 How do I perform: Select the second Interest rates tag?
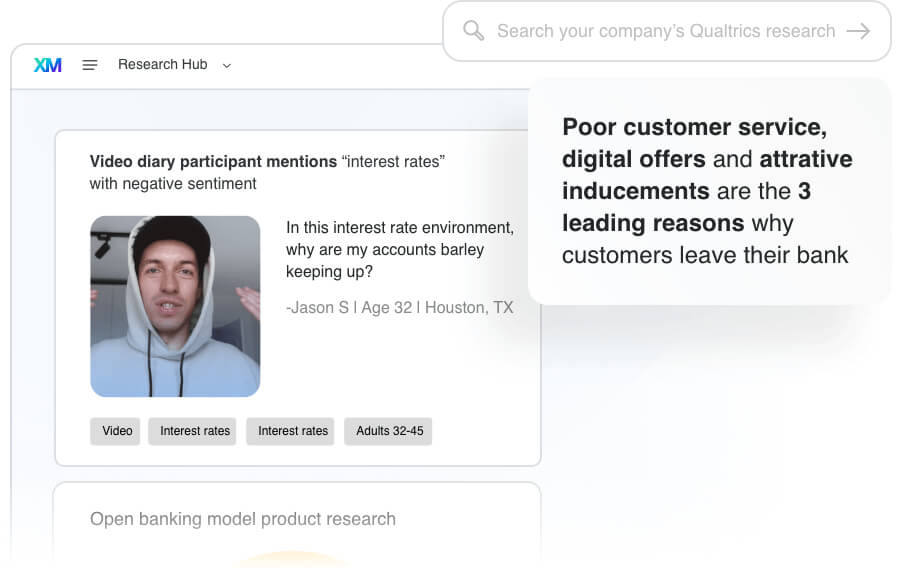pos(290,431)
